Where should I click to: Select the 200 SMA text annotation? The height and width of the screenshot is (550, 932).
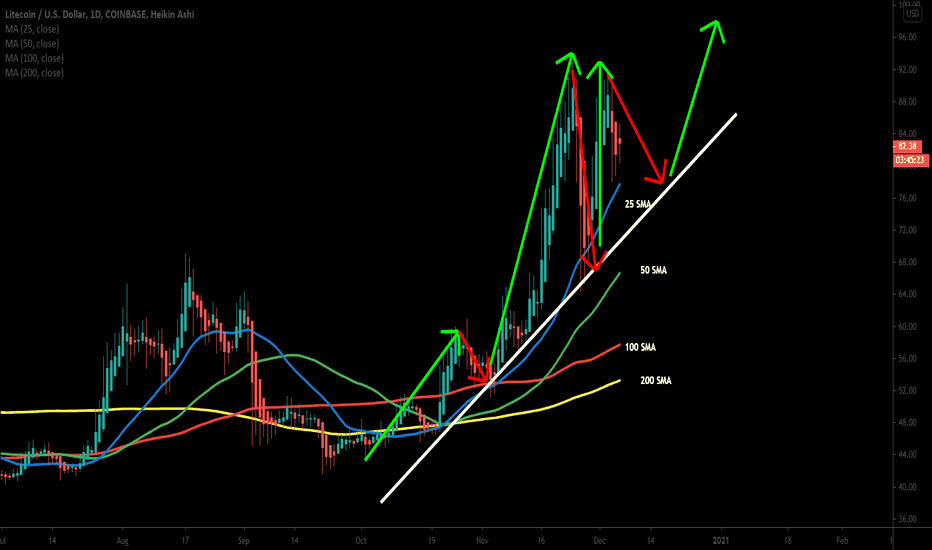pyautogui.click(x=656, y=380)
